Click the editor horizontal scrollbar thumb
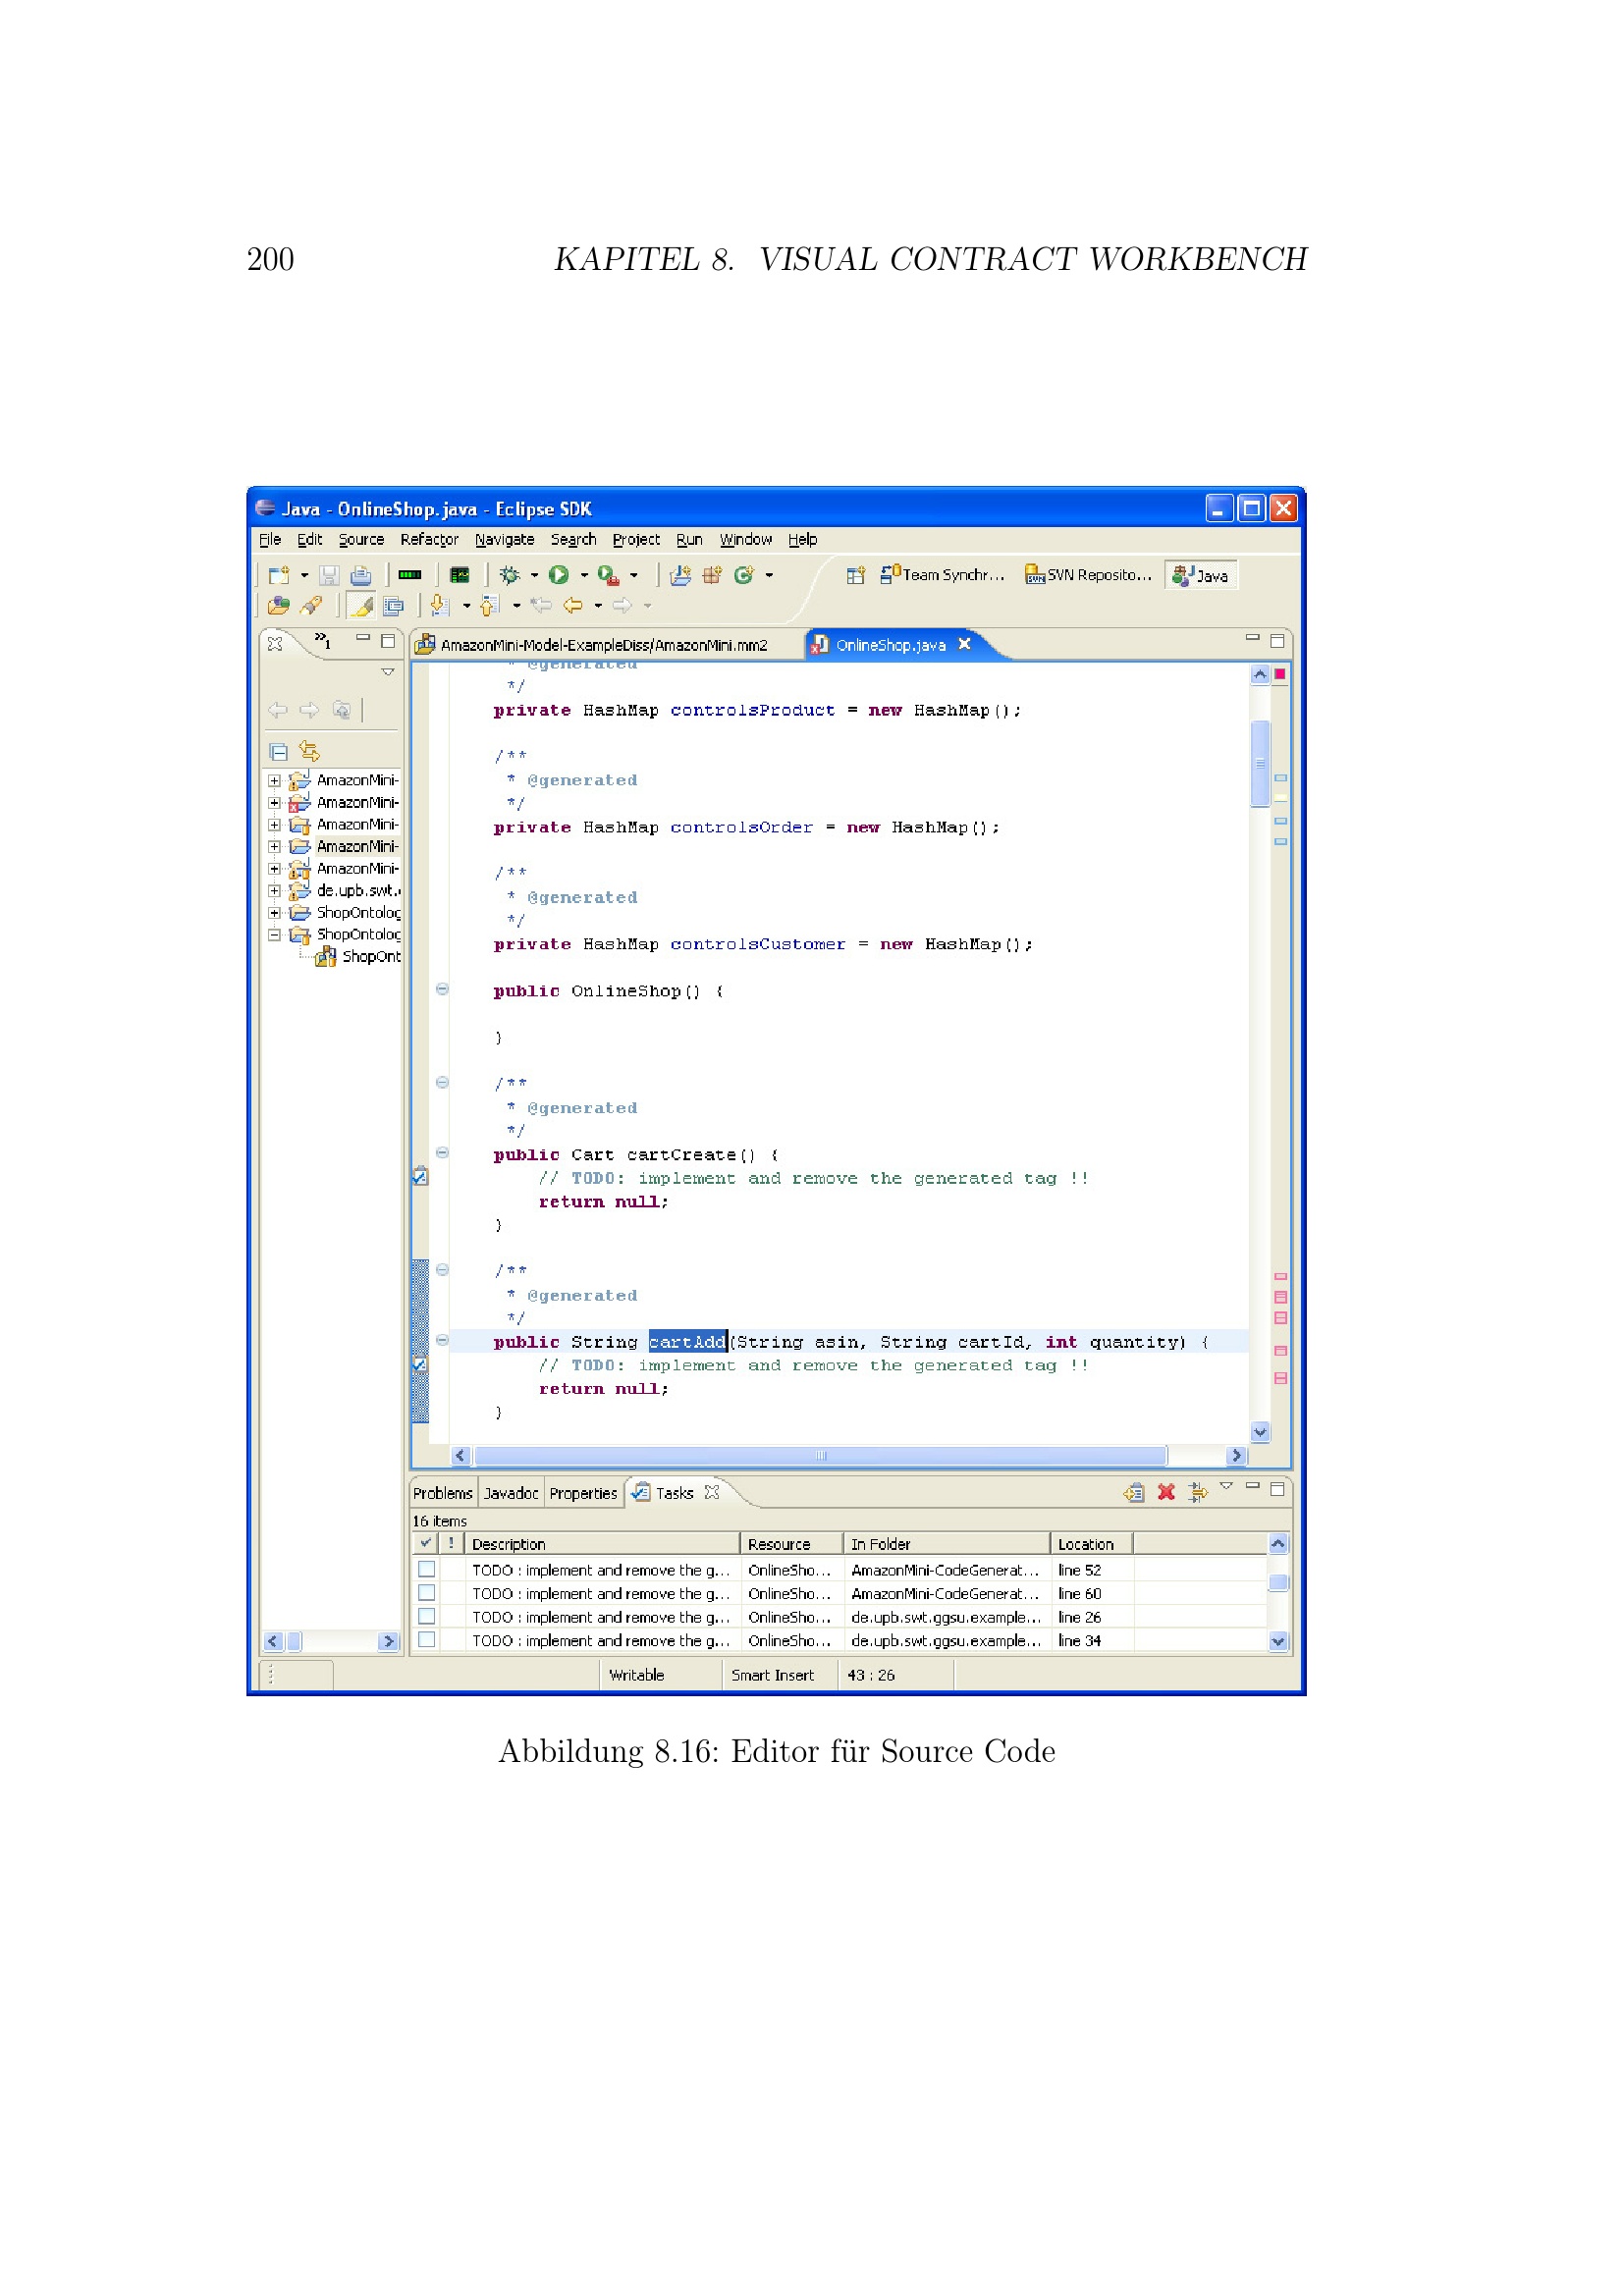 tap(820, 1455)
